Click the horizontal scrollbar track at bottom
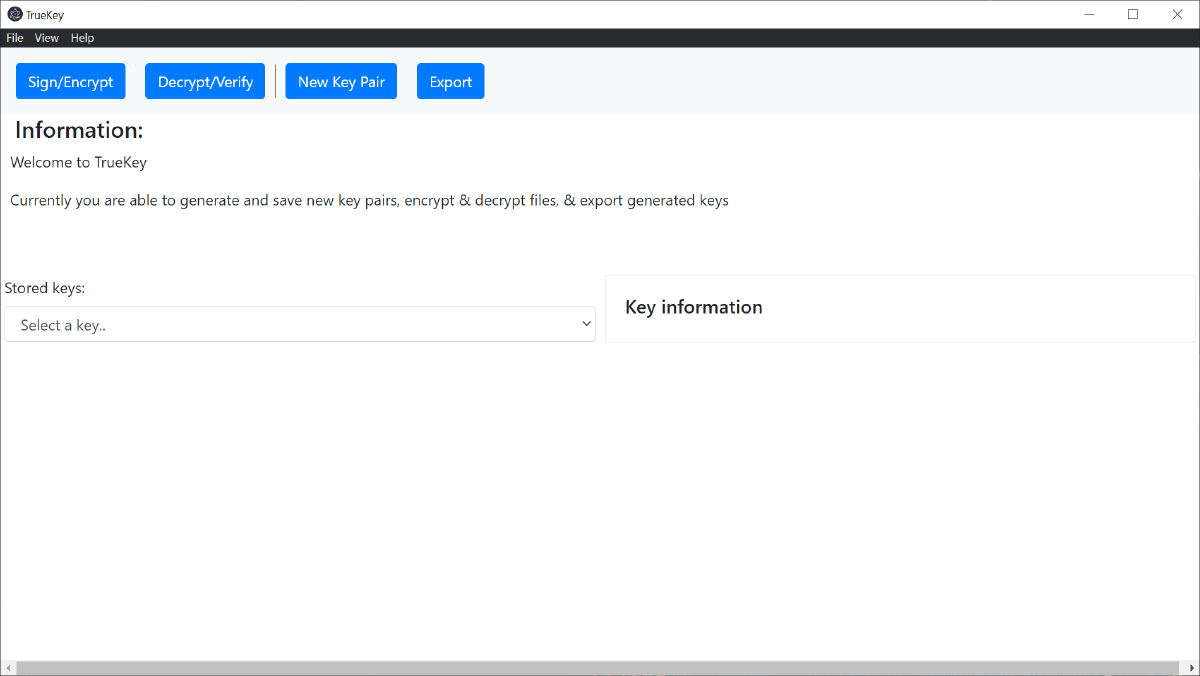Viewport: 1200px width, 676px height. tap(600, 668)
